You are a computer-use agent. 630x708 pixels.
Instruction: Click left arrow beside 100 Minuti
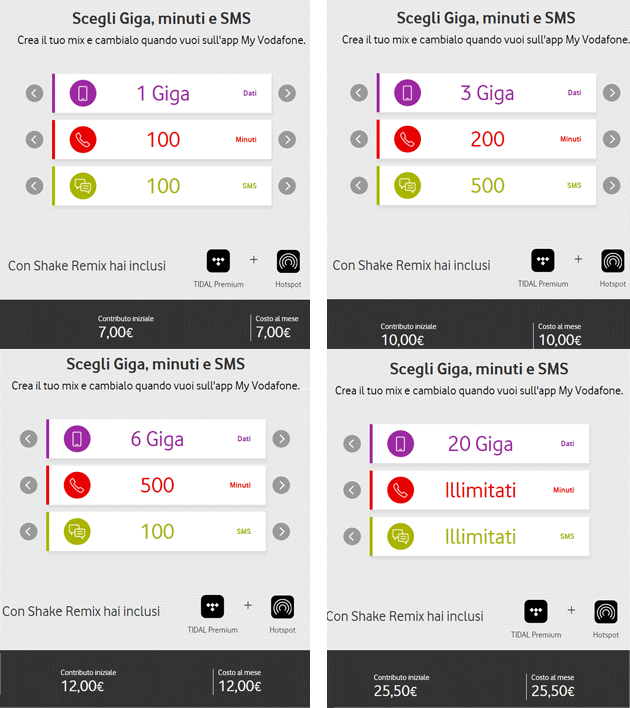click(35, 139)
